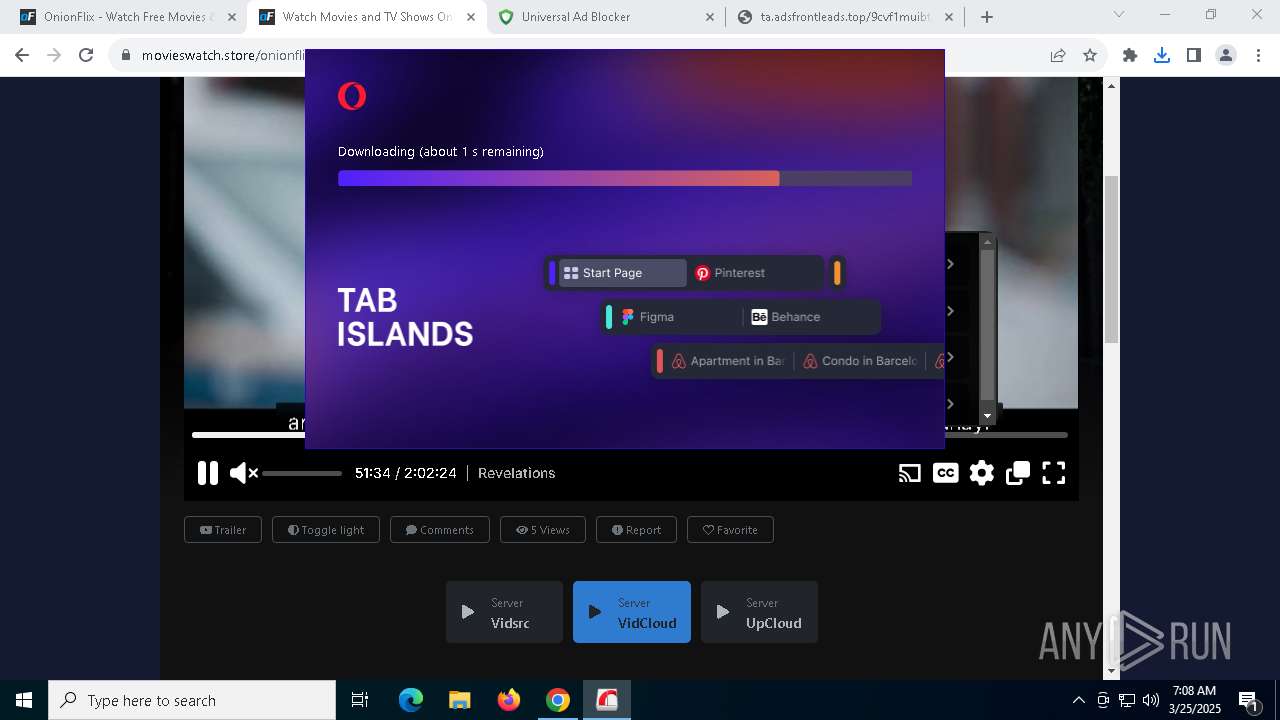Share this page icon
Screen dimensions: 1280x720
(x=1058, y=55)
